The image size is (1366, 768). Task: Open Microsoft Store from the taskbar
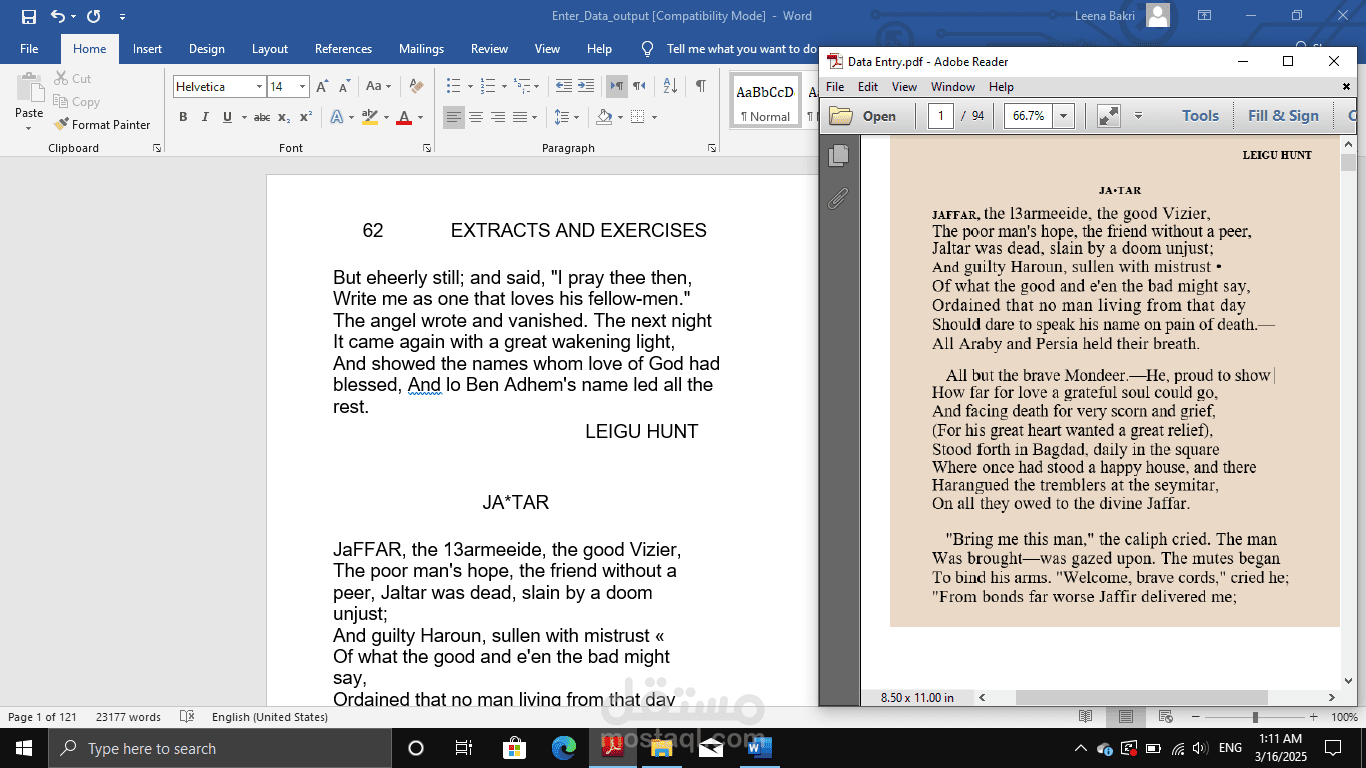coord(515,748)
